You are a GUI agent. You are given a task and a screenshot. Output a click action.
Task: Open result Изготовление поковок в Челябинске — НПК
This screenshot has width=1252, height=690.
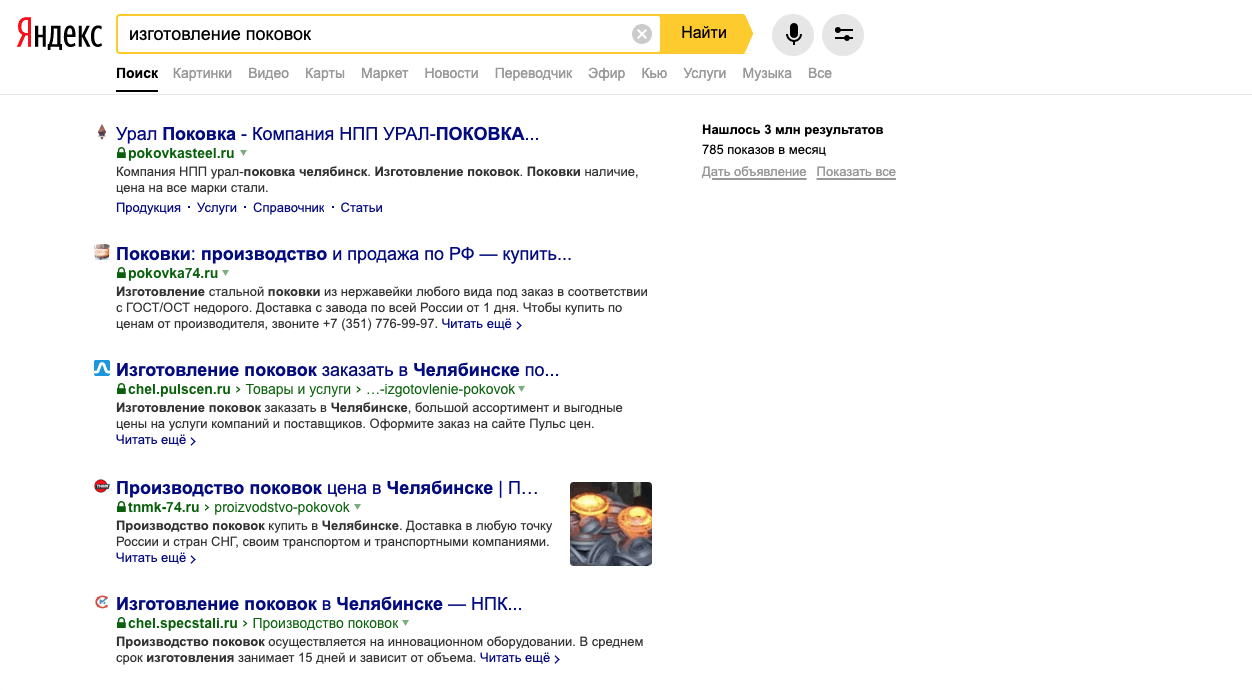coord(319,604)
